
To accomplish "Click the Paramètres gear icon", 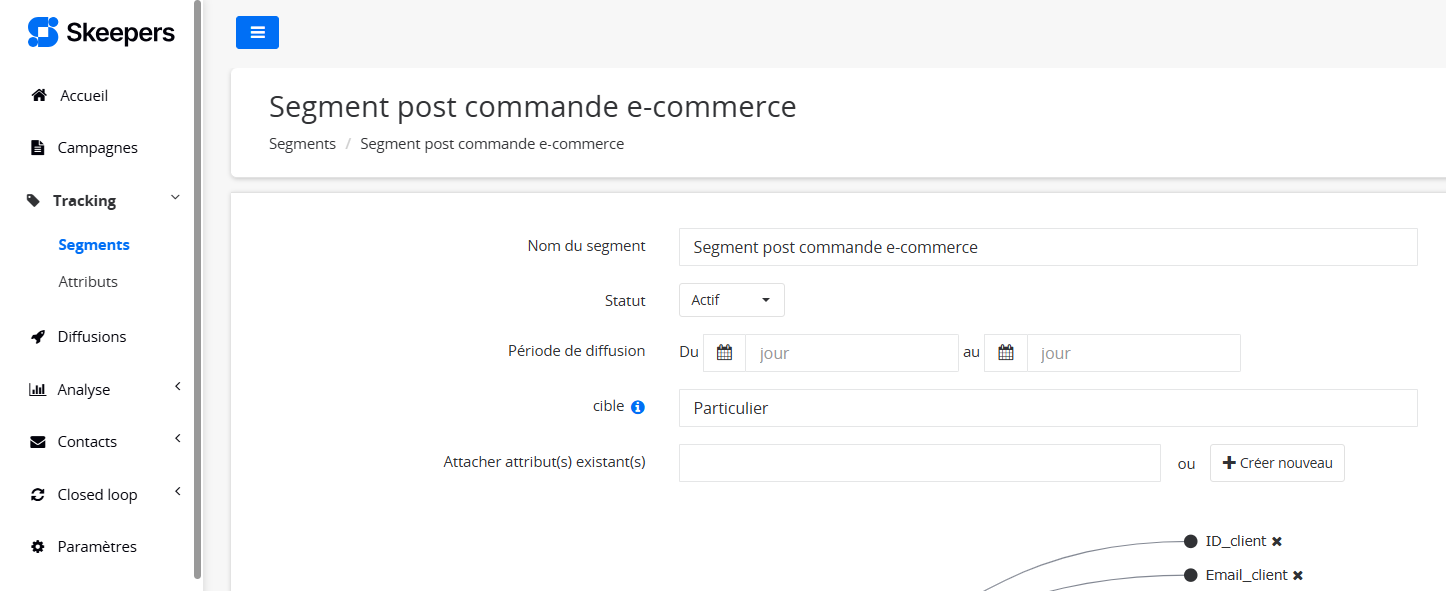I will tap(38, 547).
